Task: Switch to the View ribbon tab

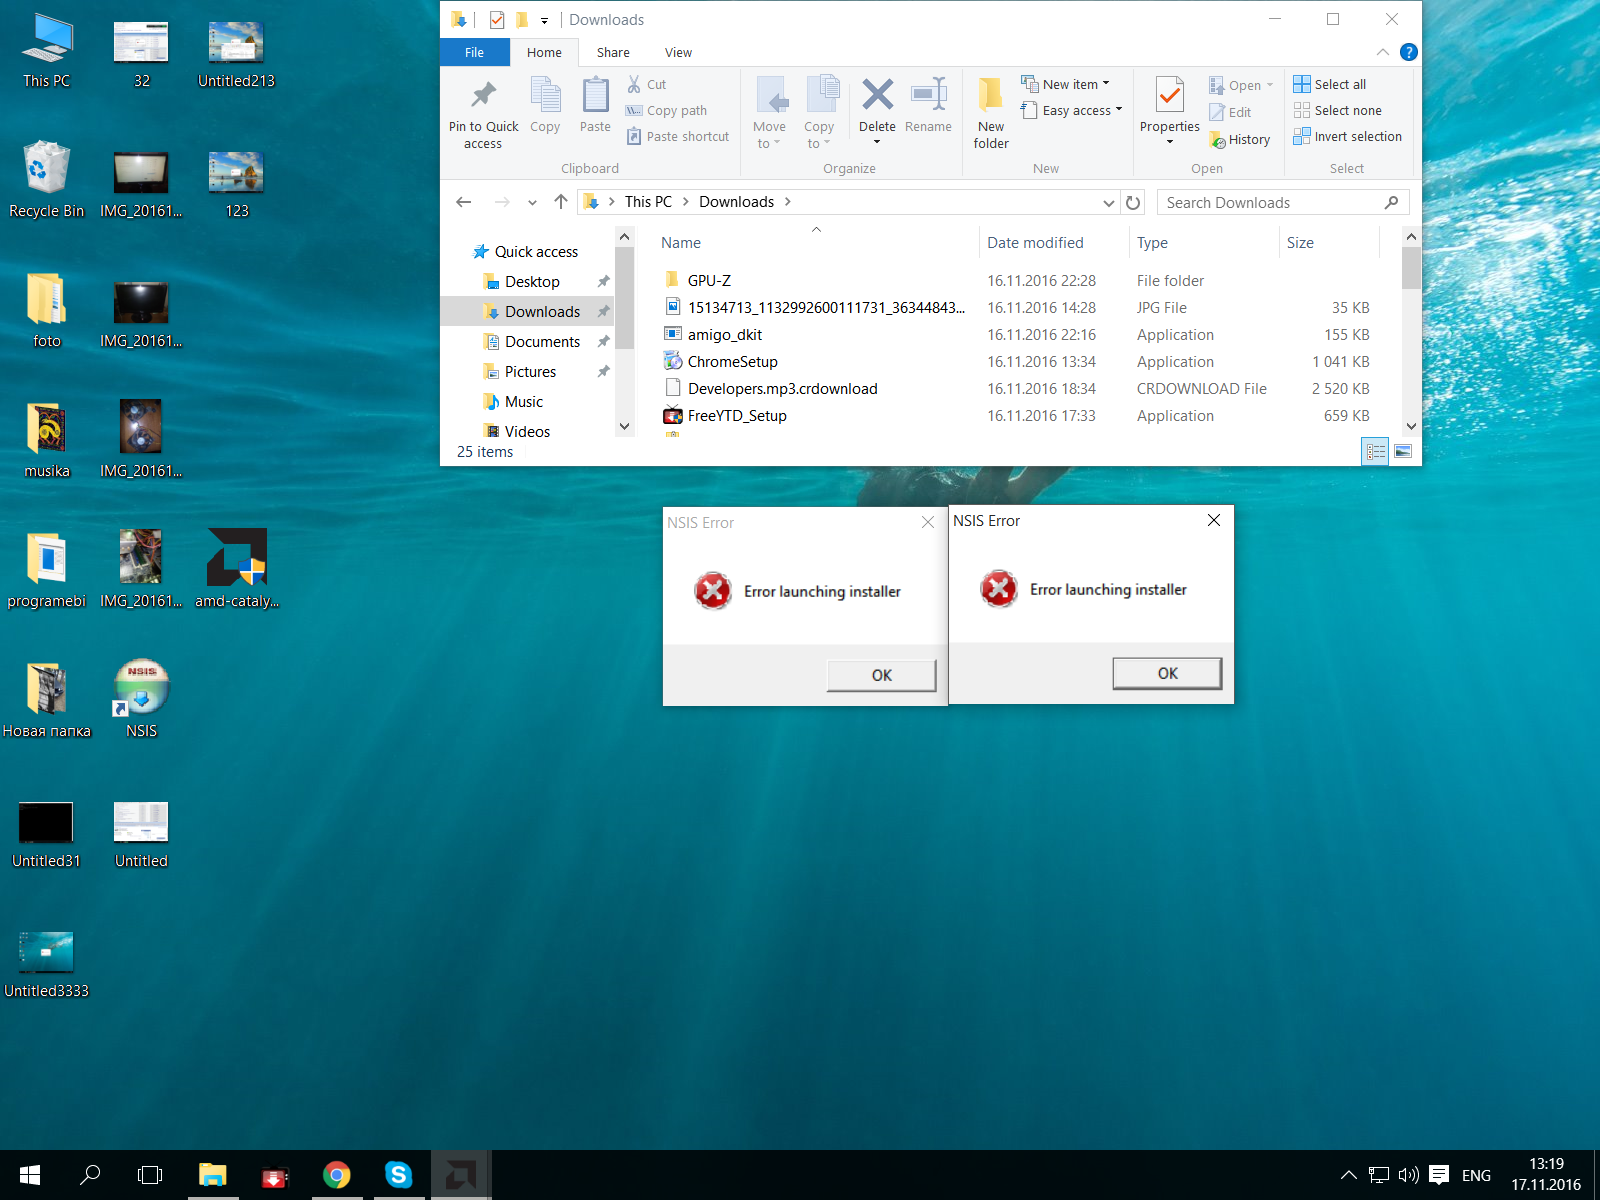Action: [x=678, y=53]
